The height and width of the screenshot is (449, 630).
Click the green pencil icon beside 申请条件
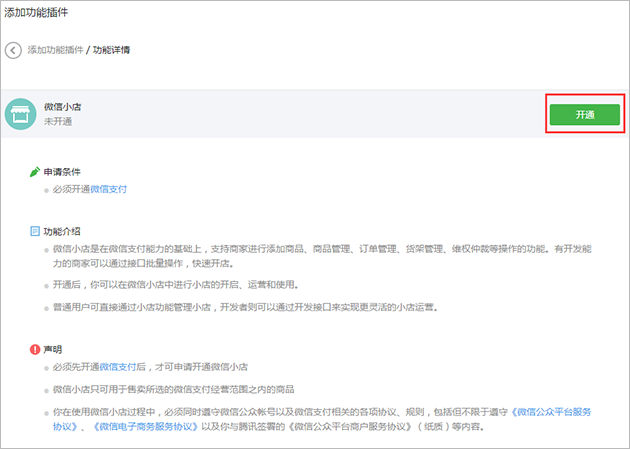pyautogui.click(x=35, y=172)
